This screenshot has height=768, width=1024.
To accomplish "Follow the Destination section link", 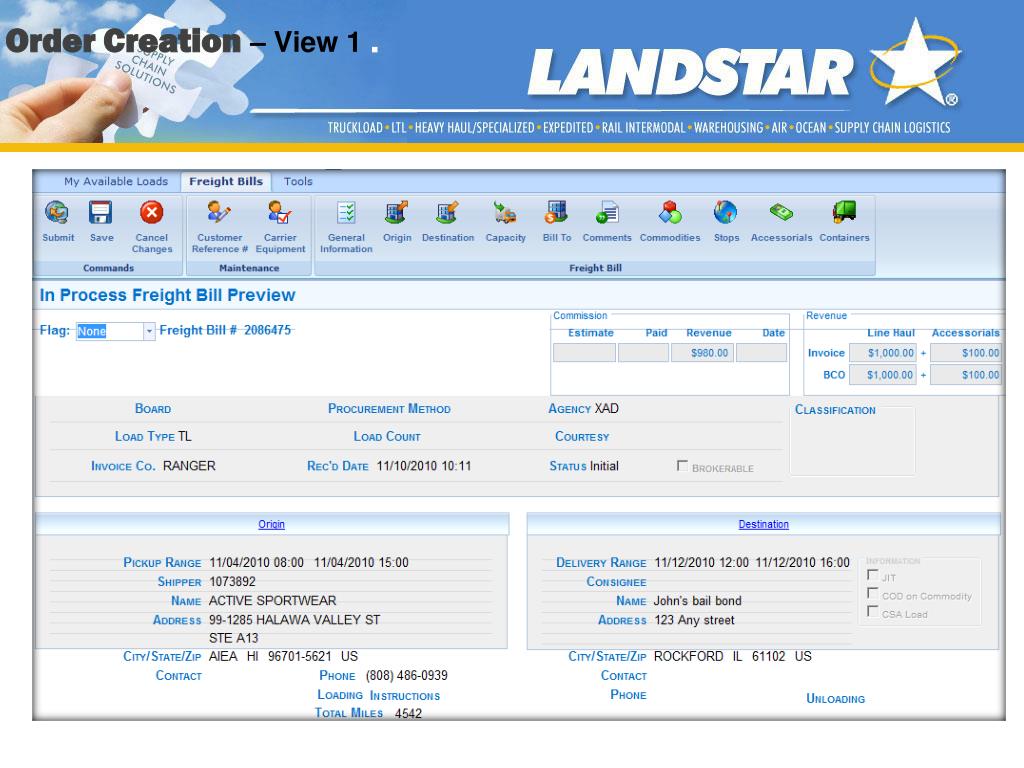I will pos(763,524).
